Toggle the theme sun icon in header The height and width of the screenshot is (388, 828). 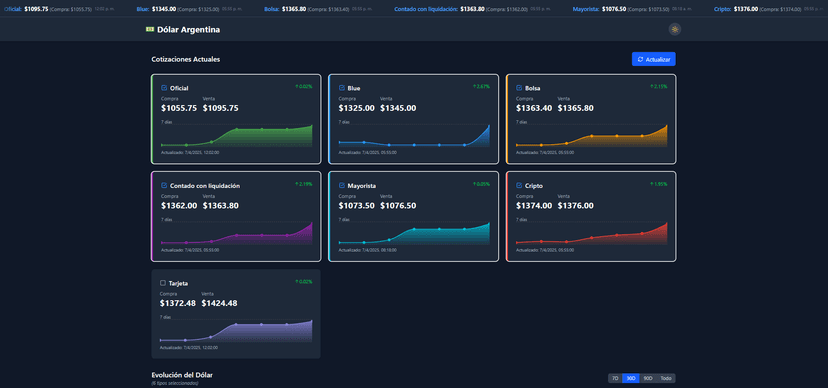click(674, 30)
